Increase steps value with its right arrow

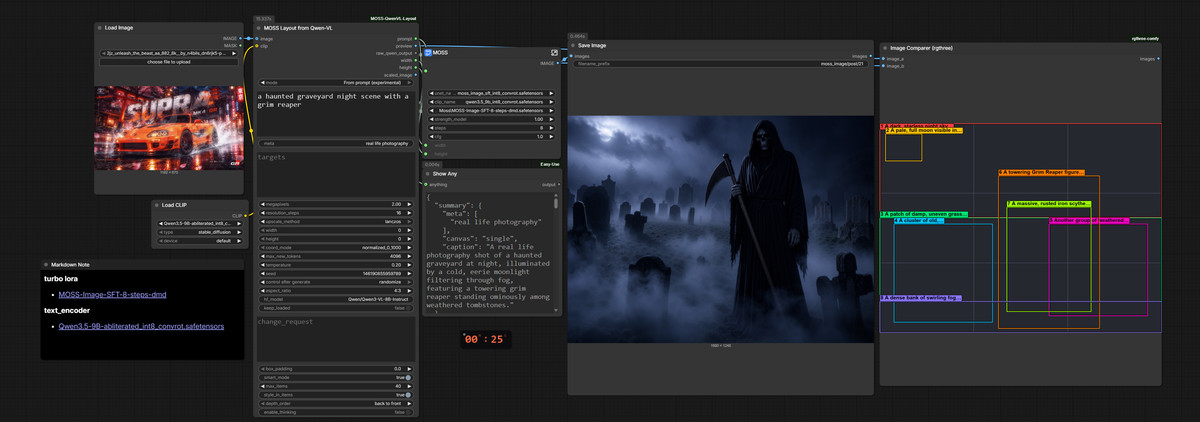click(x=552, y=128)
